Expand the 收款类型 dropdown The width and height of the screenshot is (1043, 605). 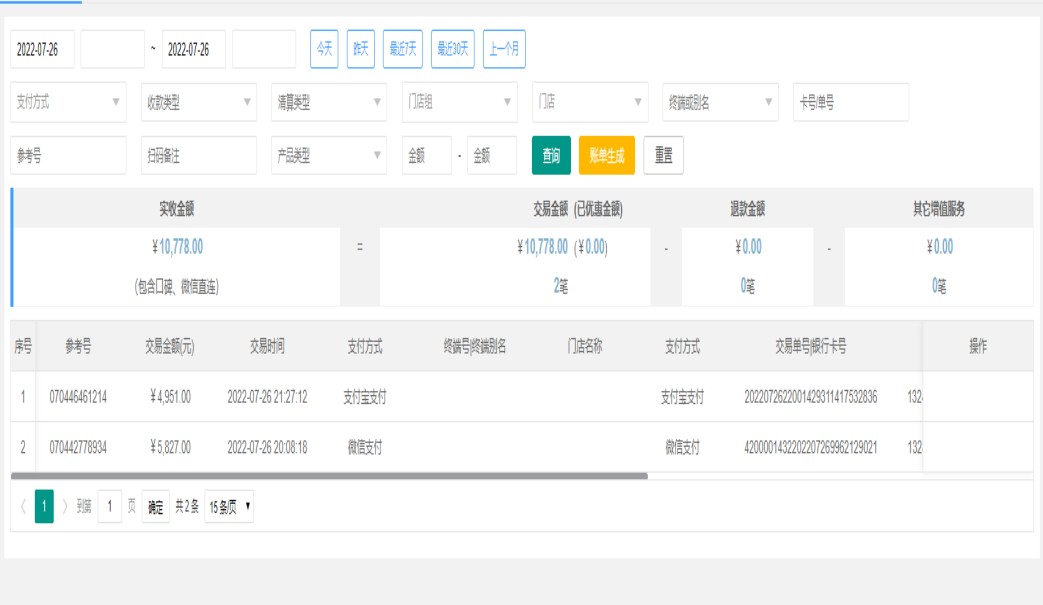[x=198, y=101]
